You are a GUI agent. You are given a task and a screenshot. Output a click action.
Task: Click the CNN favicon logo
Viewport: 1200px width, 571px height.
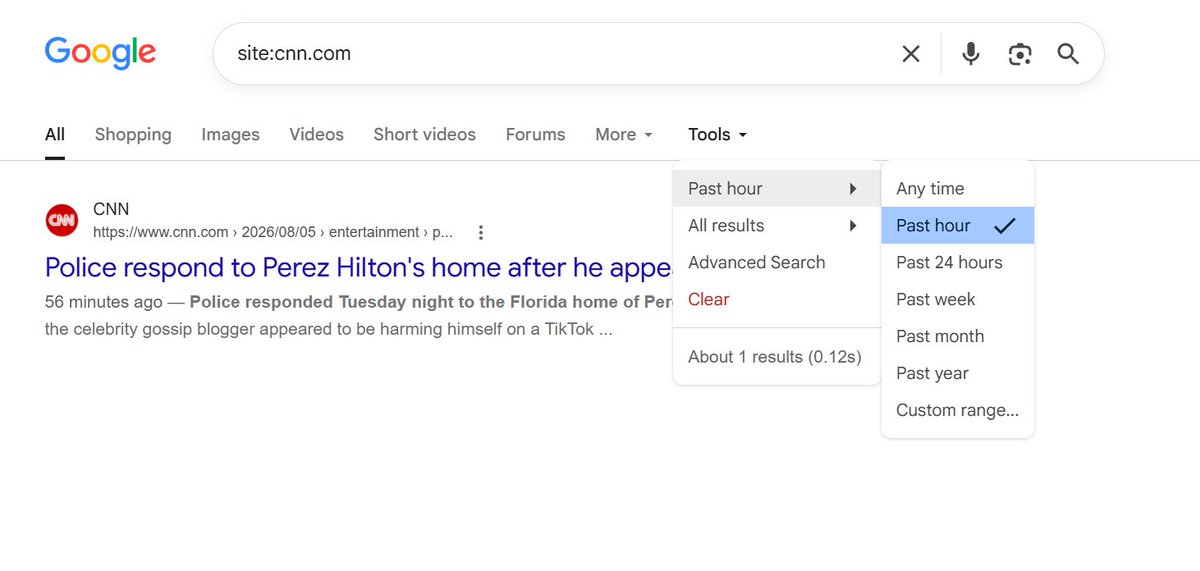coord(62,220)
